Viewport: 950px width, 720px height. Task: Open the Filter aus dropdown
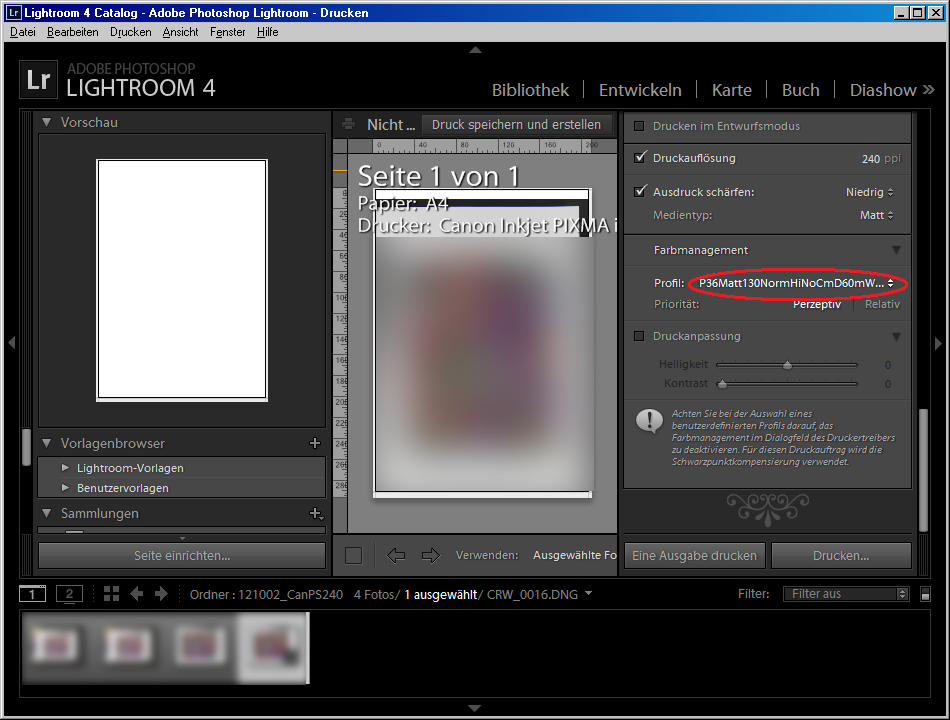point(846,593)
